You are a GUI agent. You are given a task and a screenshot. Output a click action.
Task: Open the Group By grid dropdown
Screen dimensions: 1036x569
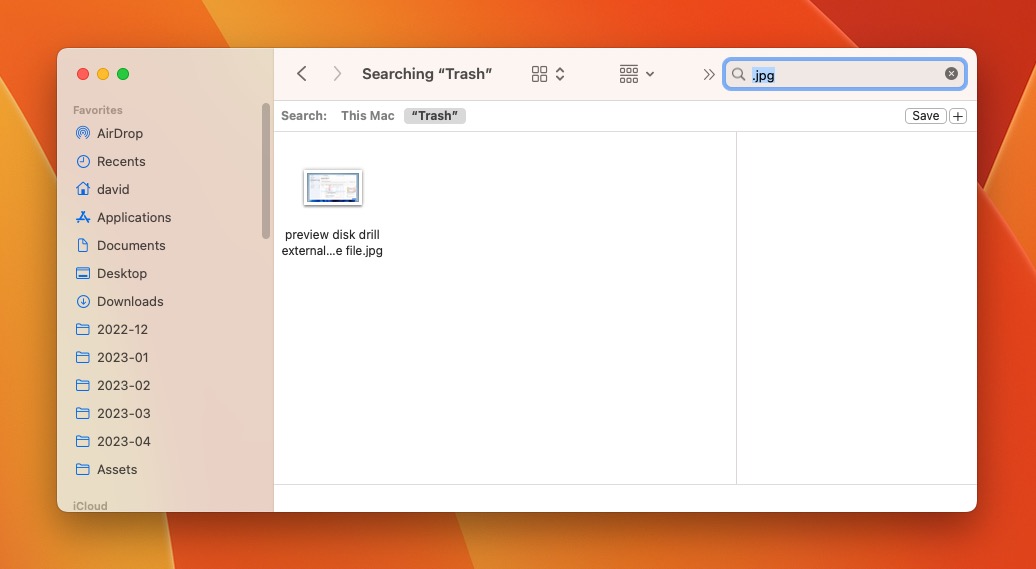point(636,74)
